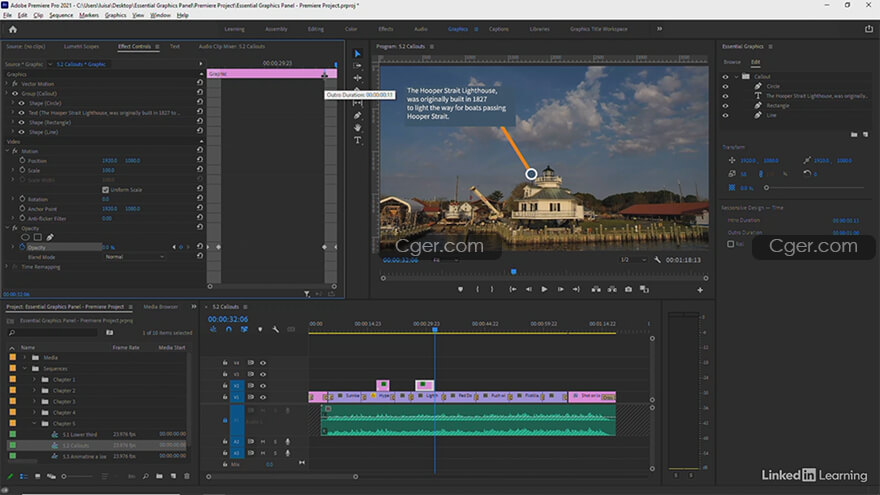Image resolution: width=880 pixels, height=495 pixels.
Task: Select the Hand tool
Action: point(358,128)
